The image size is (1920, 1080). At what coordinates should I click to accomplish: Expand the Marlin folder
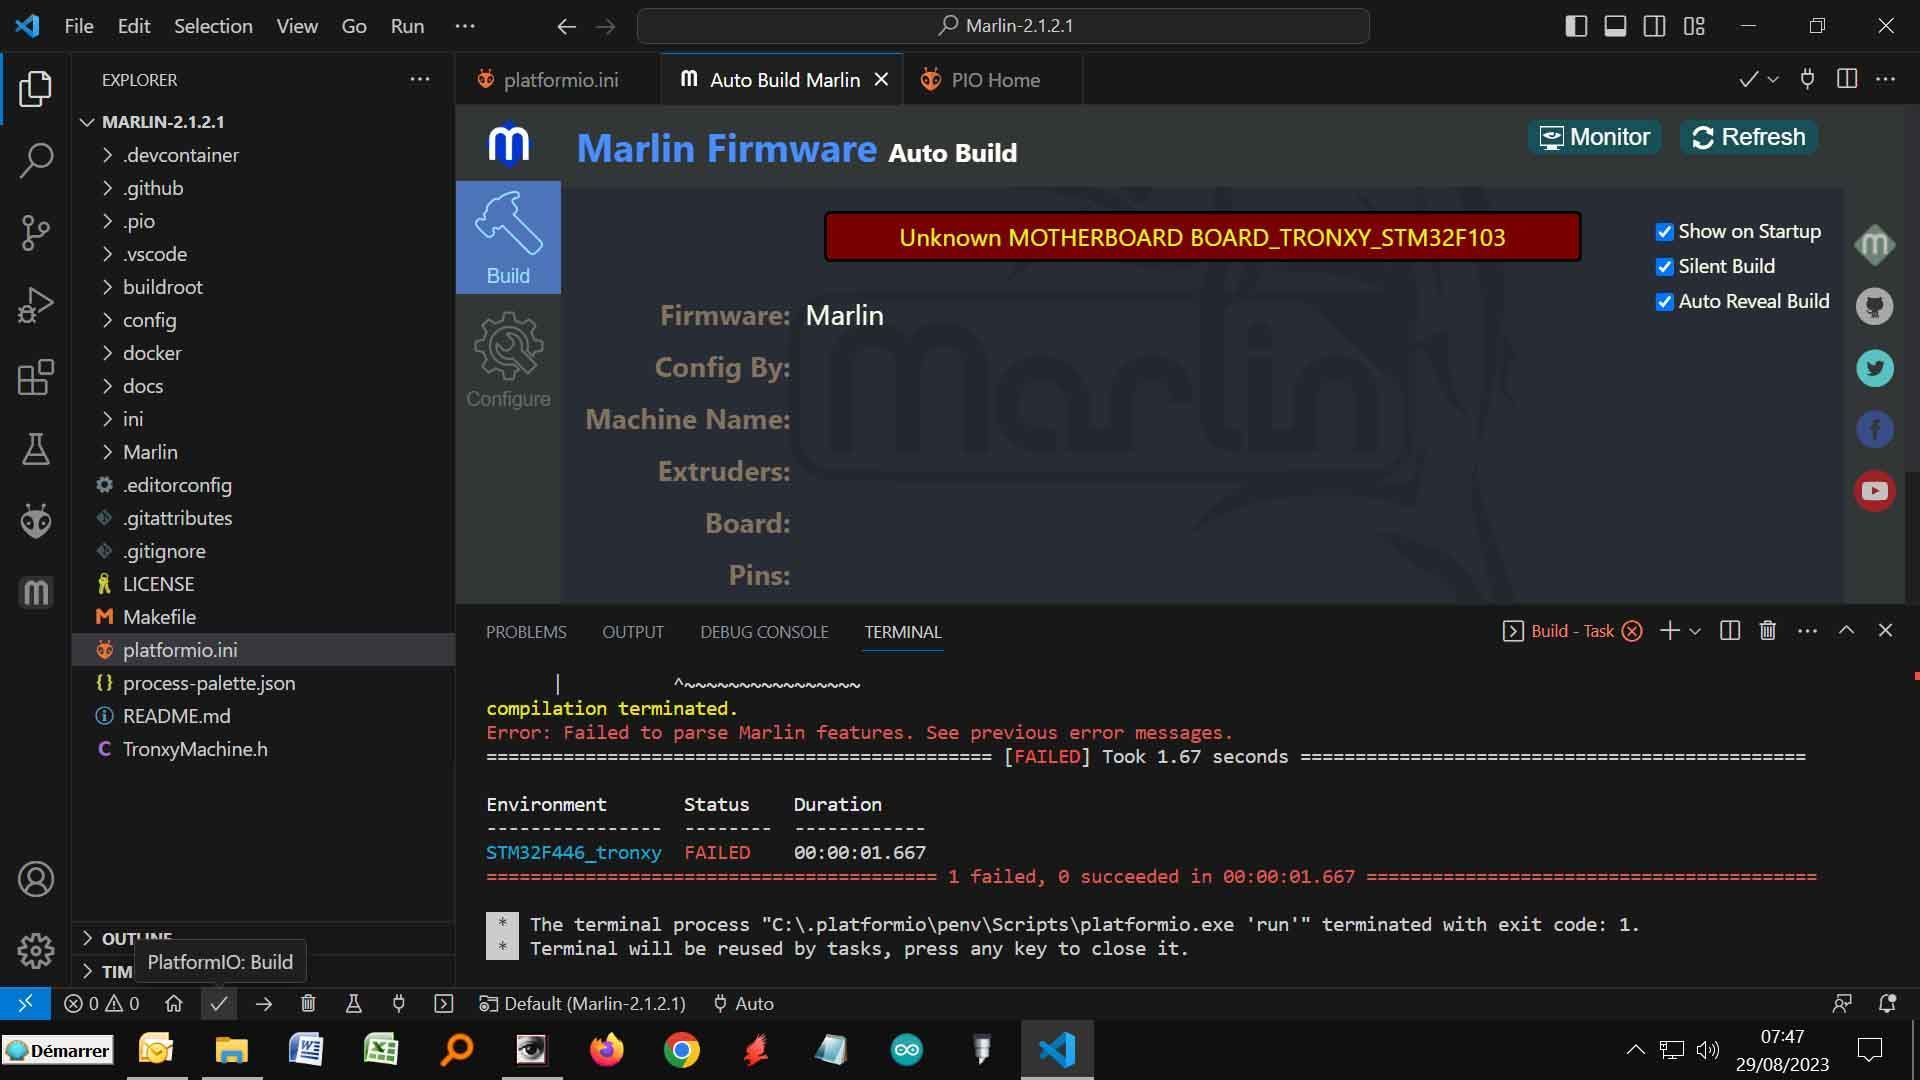point(263,452)
